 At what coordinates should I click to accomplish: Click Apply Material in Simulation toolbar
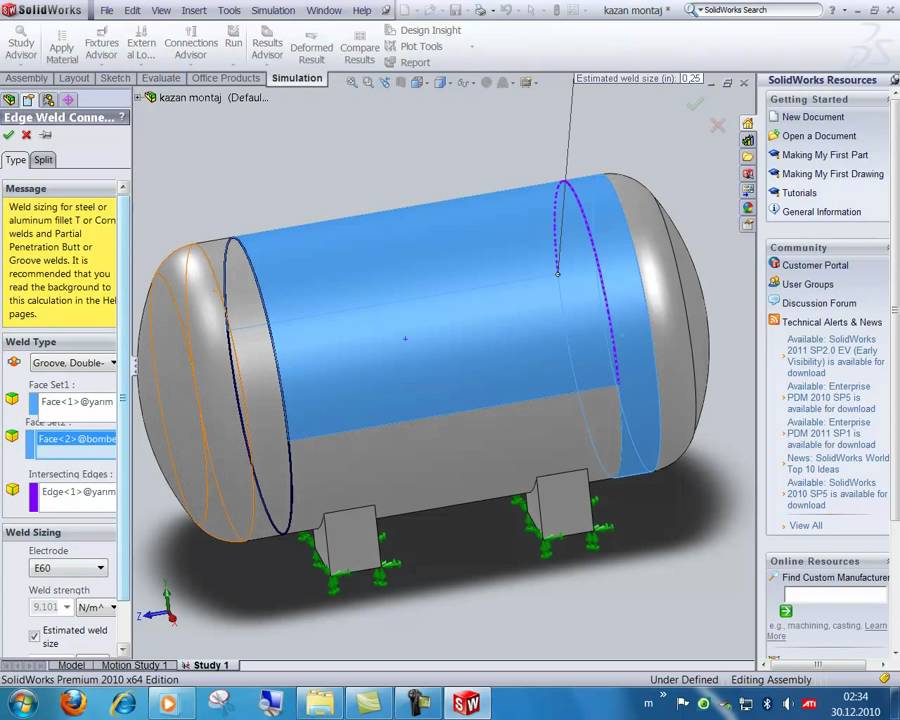pyautogui.click(x=61, y=47)
